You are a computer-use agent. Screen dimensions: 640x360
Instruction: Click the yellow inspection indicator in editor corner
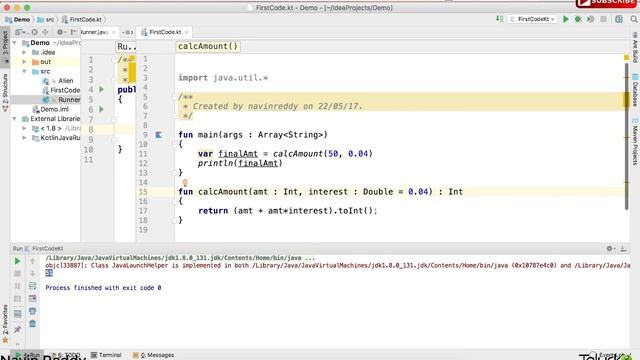(627, 58)
